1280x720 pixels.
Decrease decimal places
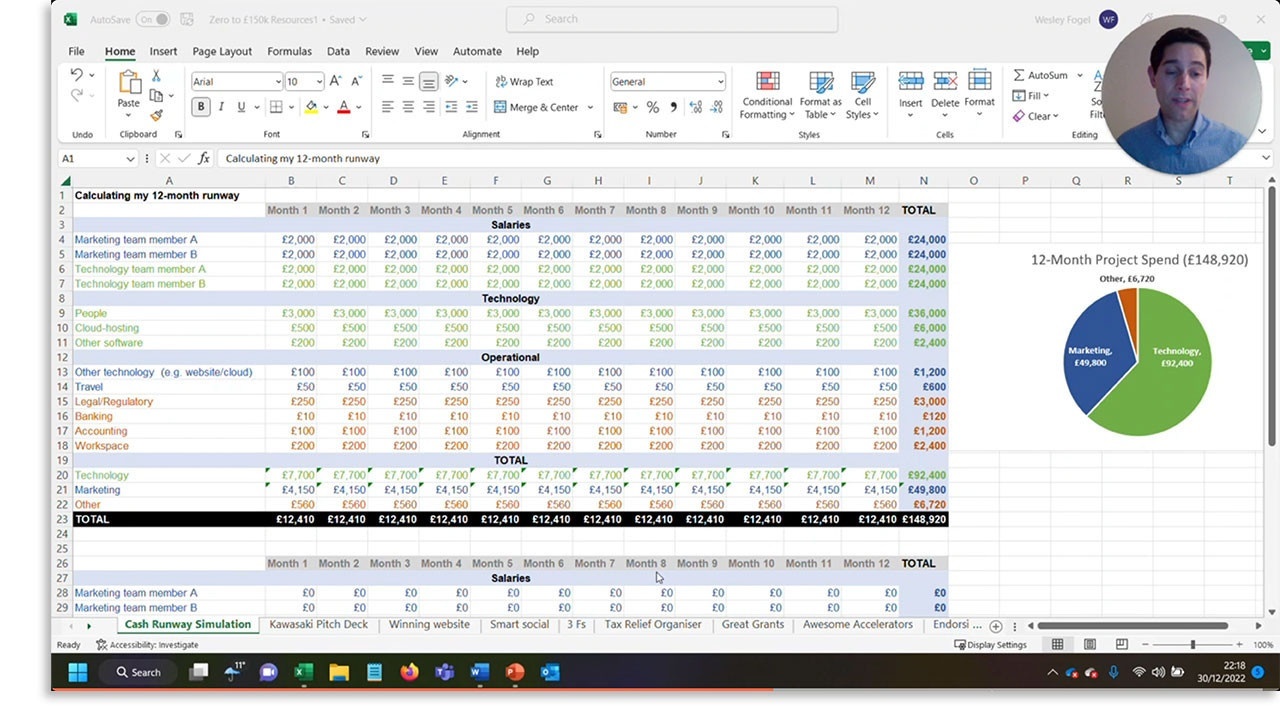[x=716, y=107]
